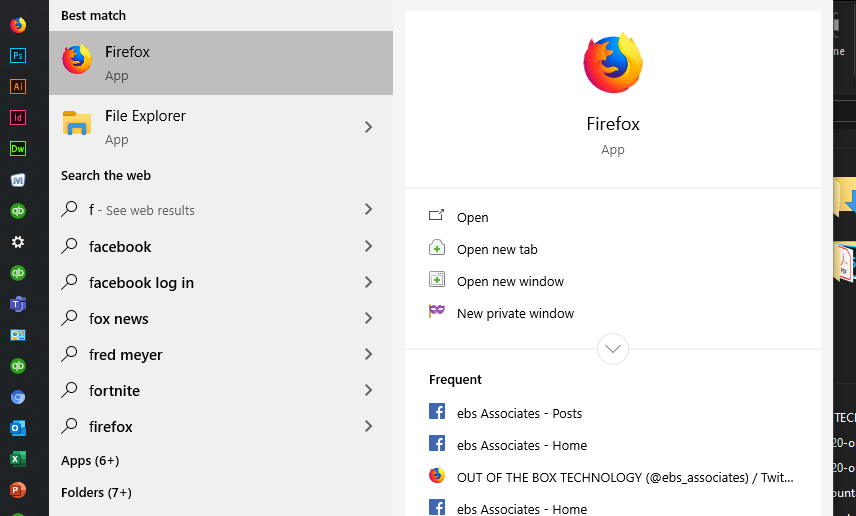Click 'Open new tab' for Firefox
This screenshot has width=856, height=516.
click(x=497, y=250)
